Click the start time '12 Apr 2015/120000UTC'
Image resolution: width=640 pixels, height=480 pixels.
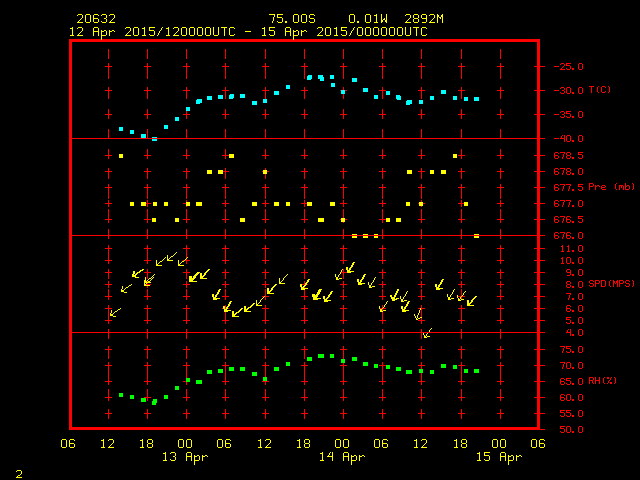pos(152,32)
